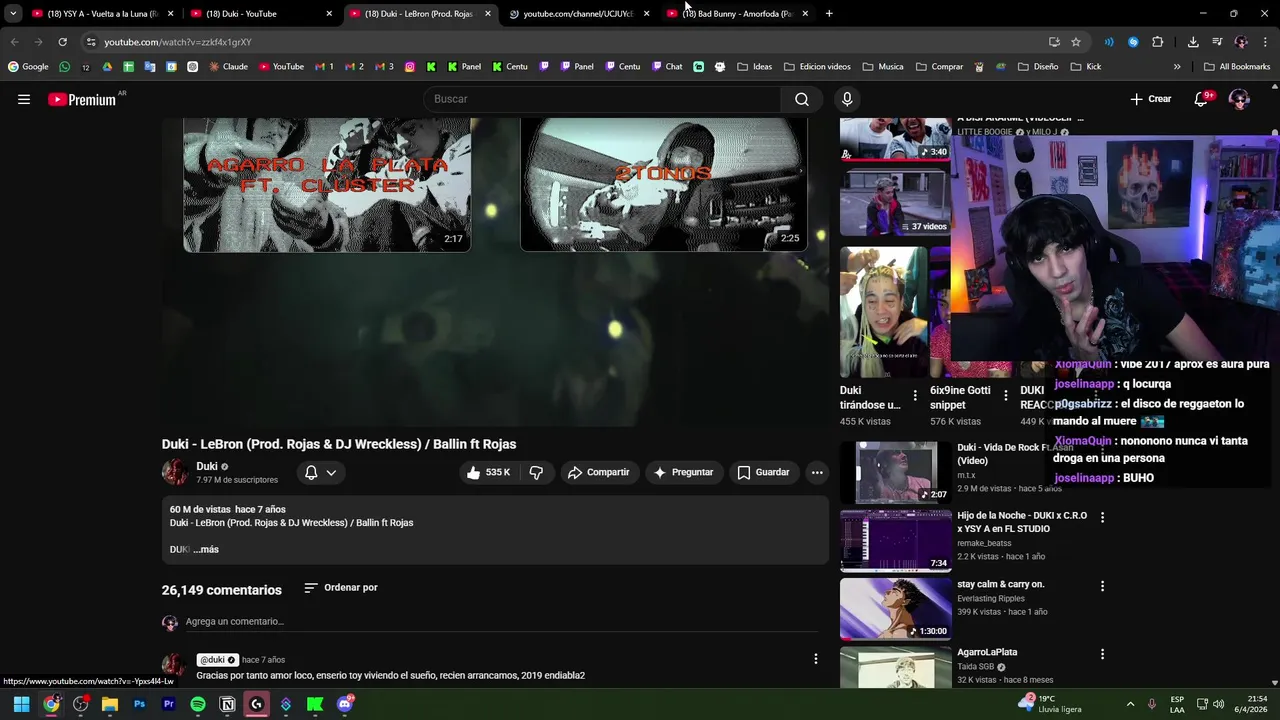Focus the Buscar search field

pyautogui.click(x=603, y=99)
